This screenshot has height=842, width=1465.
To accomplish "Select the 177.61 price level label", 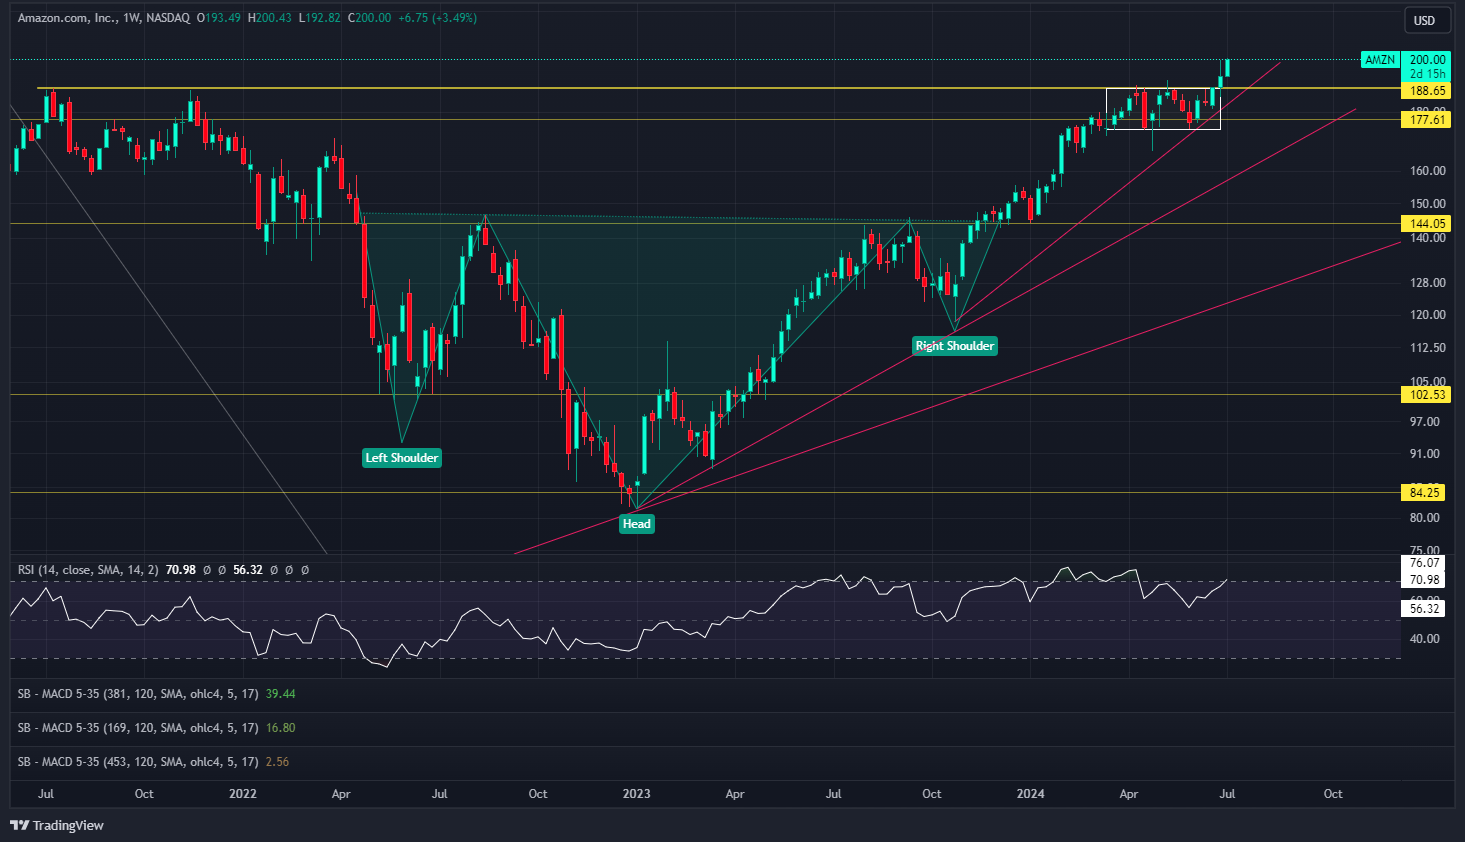I will pos(1427,120).
